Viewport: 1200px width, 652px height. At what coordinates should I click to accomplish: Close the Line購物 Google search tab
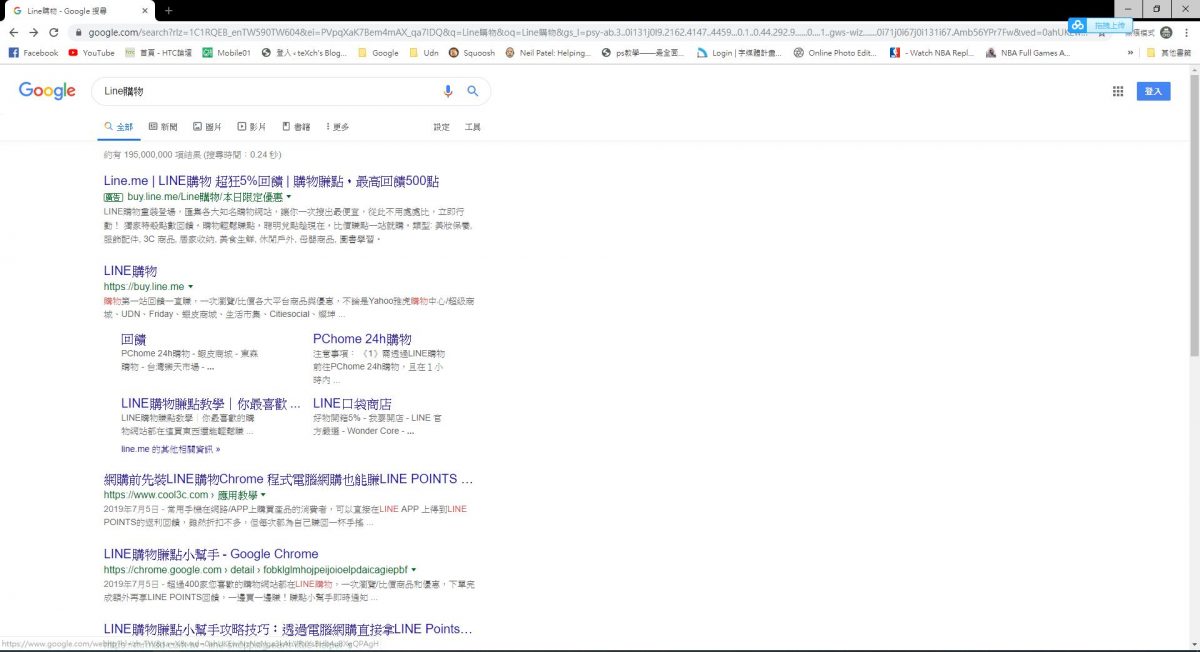click(x=146, y=10)
